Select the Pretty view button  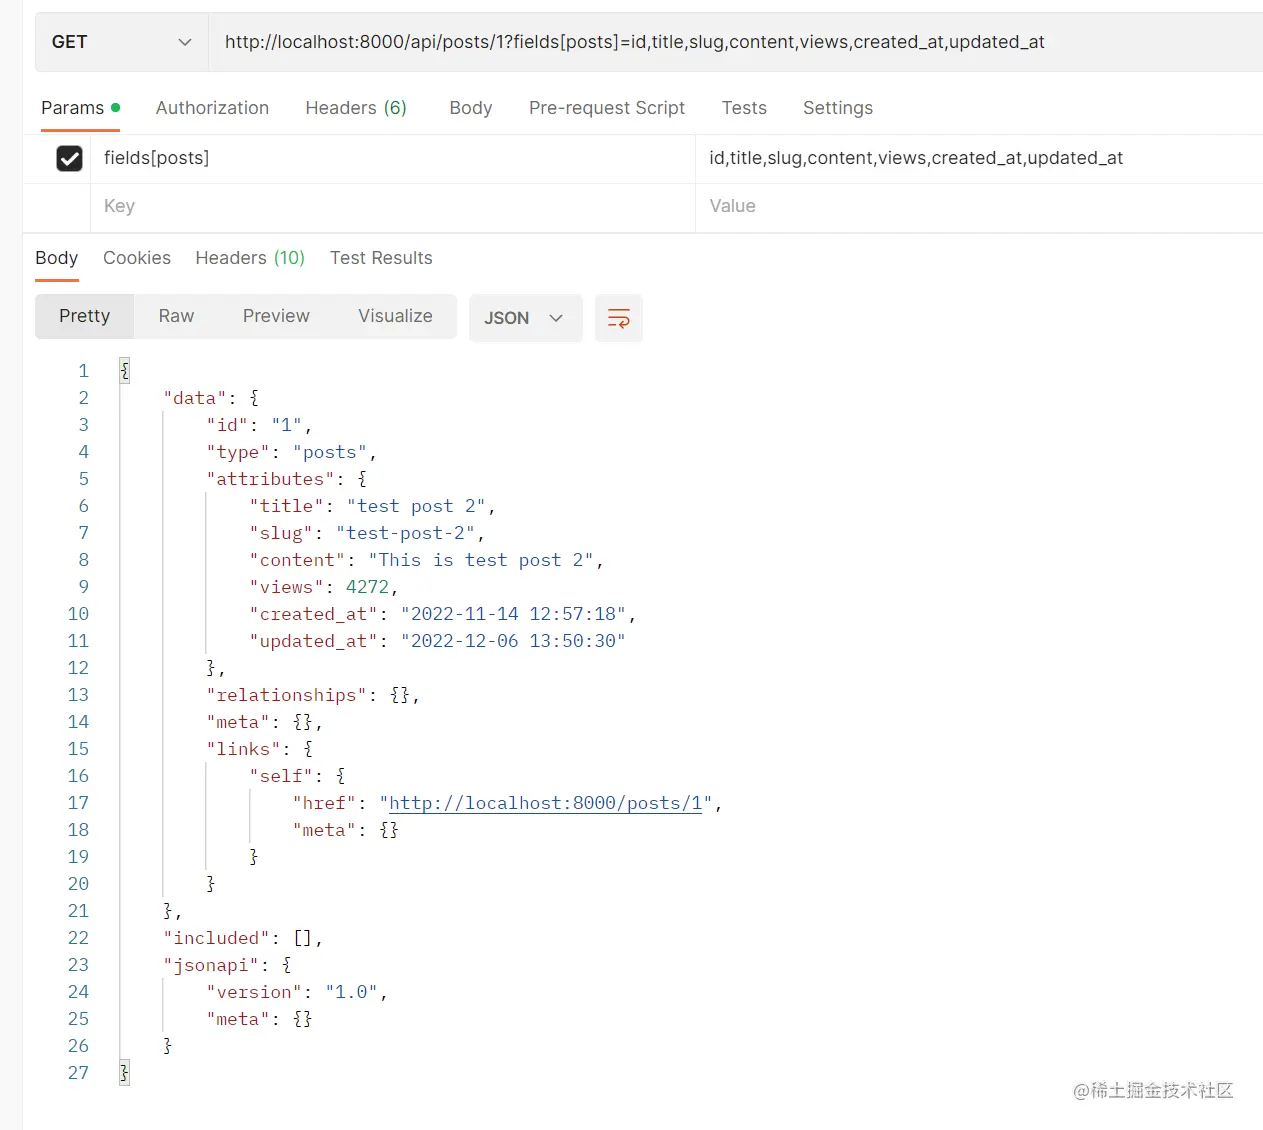click(x=85, y=316)
